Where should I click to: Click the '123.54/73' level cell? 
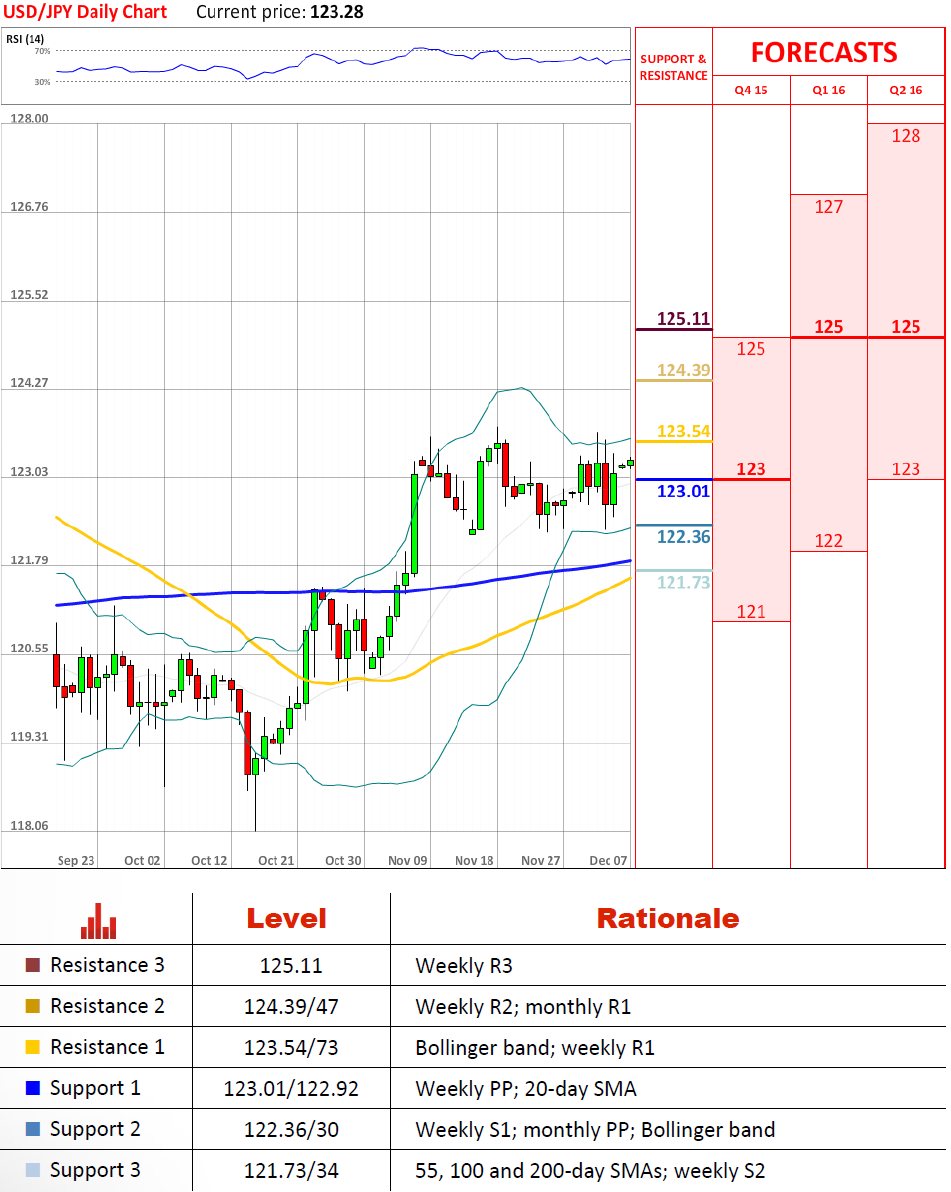click(x=291, y=1048)
